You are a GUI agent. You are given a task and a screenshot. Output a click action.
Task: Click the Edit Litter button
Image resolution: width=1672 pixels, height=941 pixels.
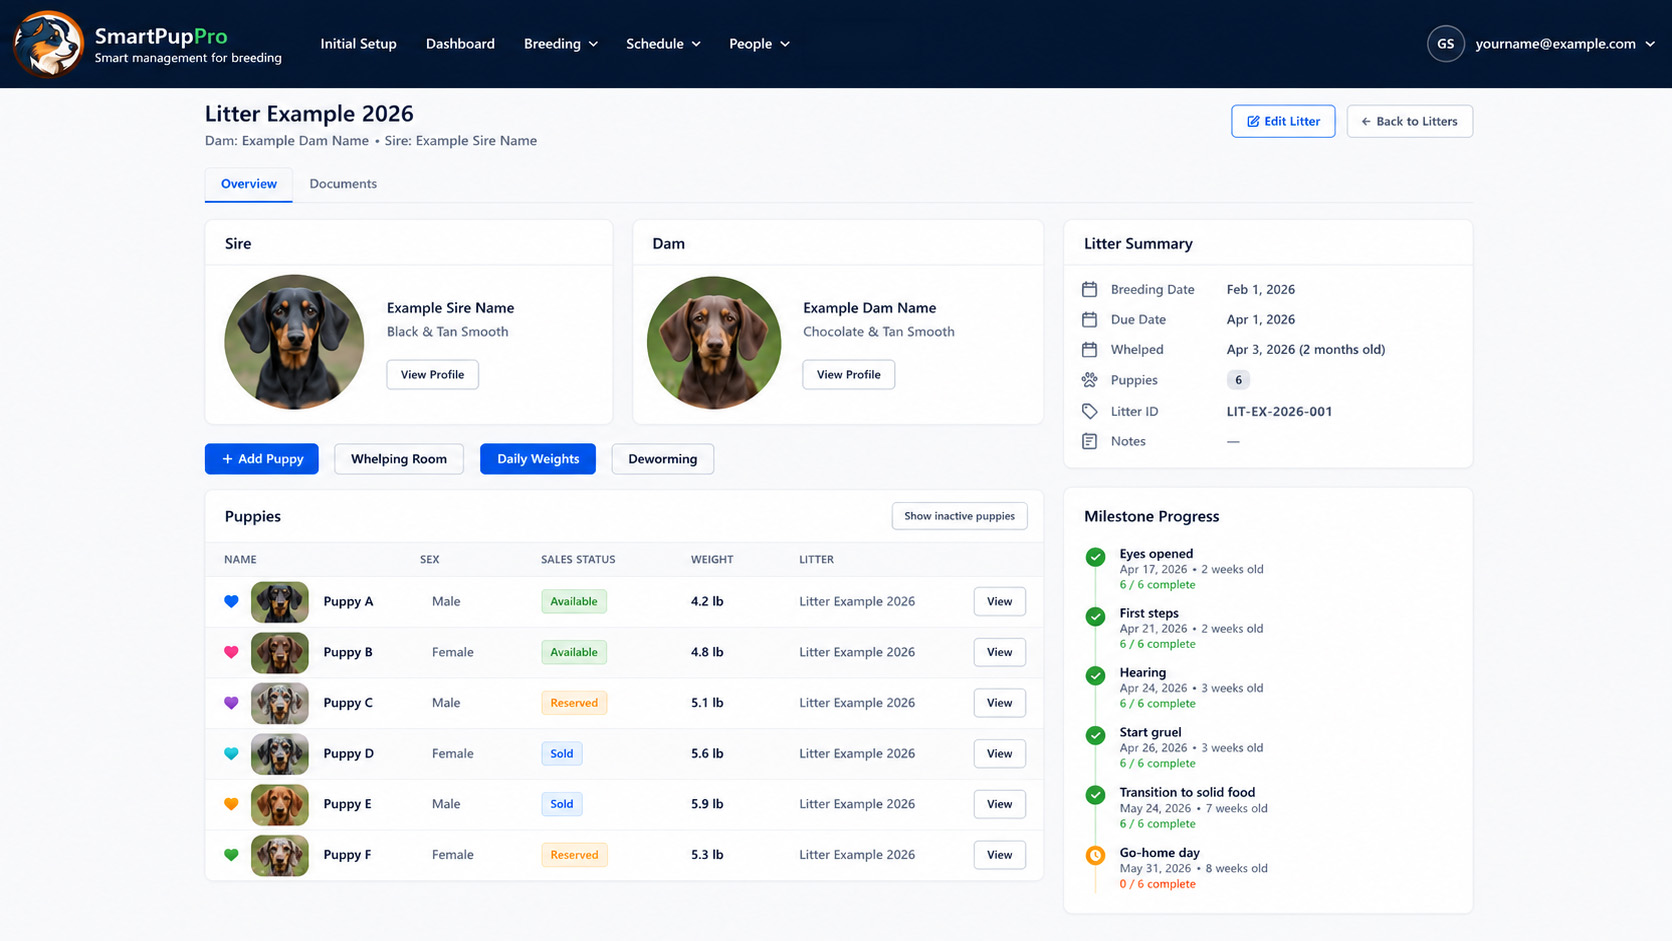tap(1283, 121)
